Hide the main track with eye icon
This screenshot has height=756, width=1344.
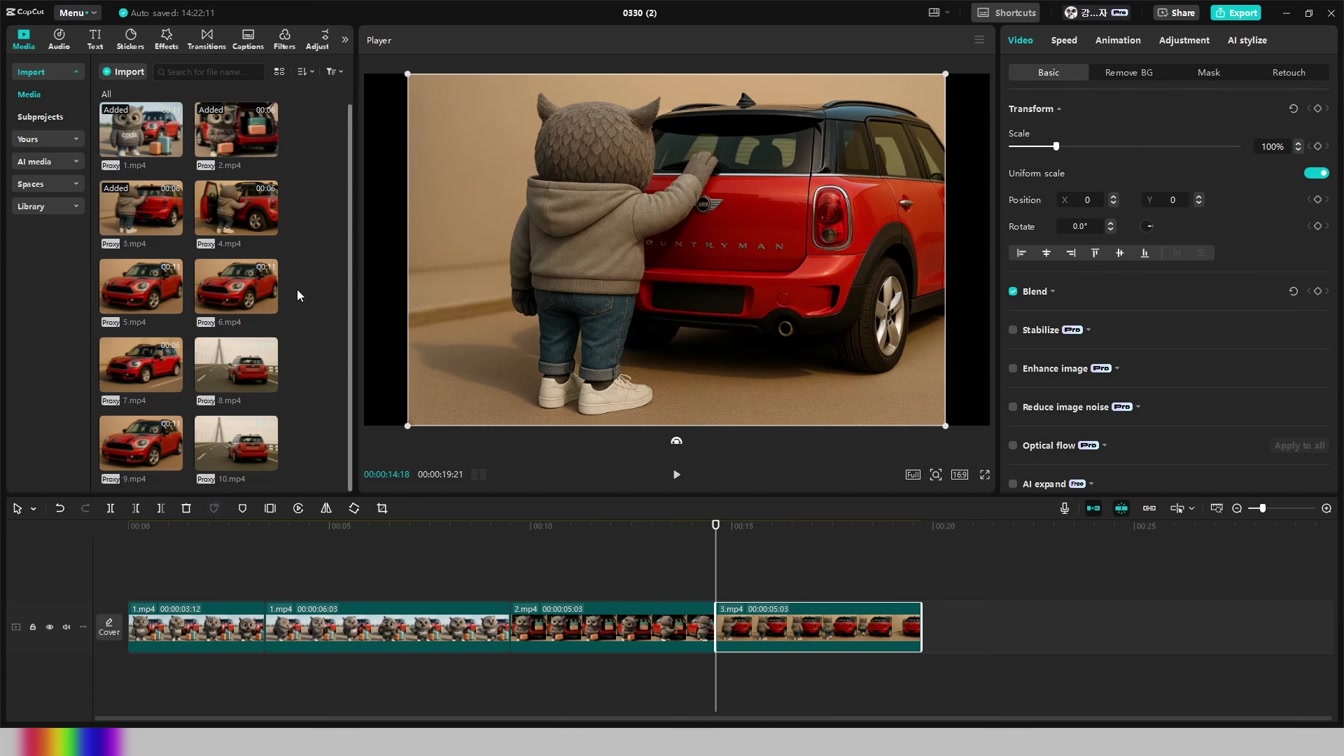[x=49, y=627]
